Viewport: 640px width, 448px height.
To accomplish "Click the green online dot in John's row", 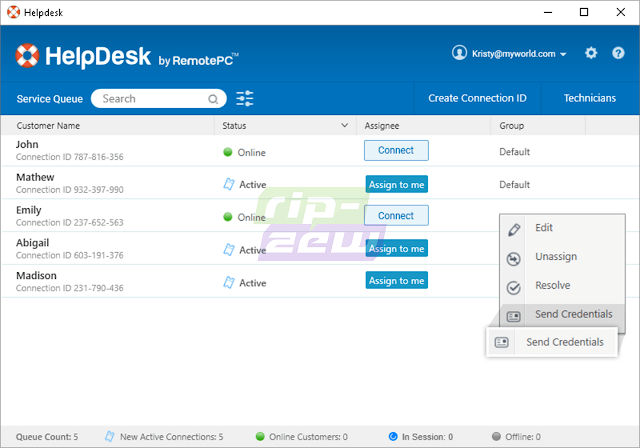I will tap(228, 152).
